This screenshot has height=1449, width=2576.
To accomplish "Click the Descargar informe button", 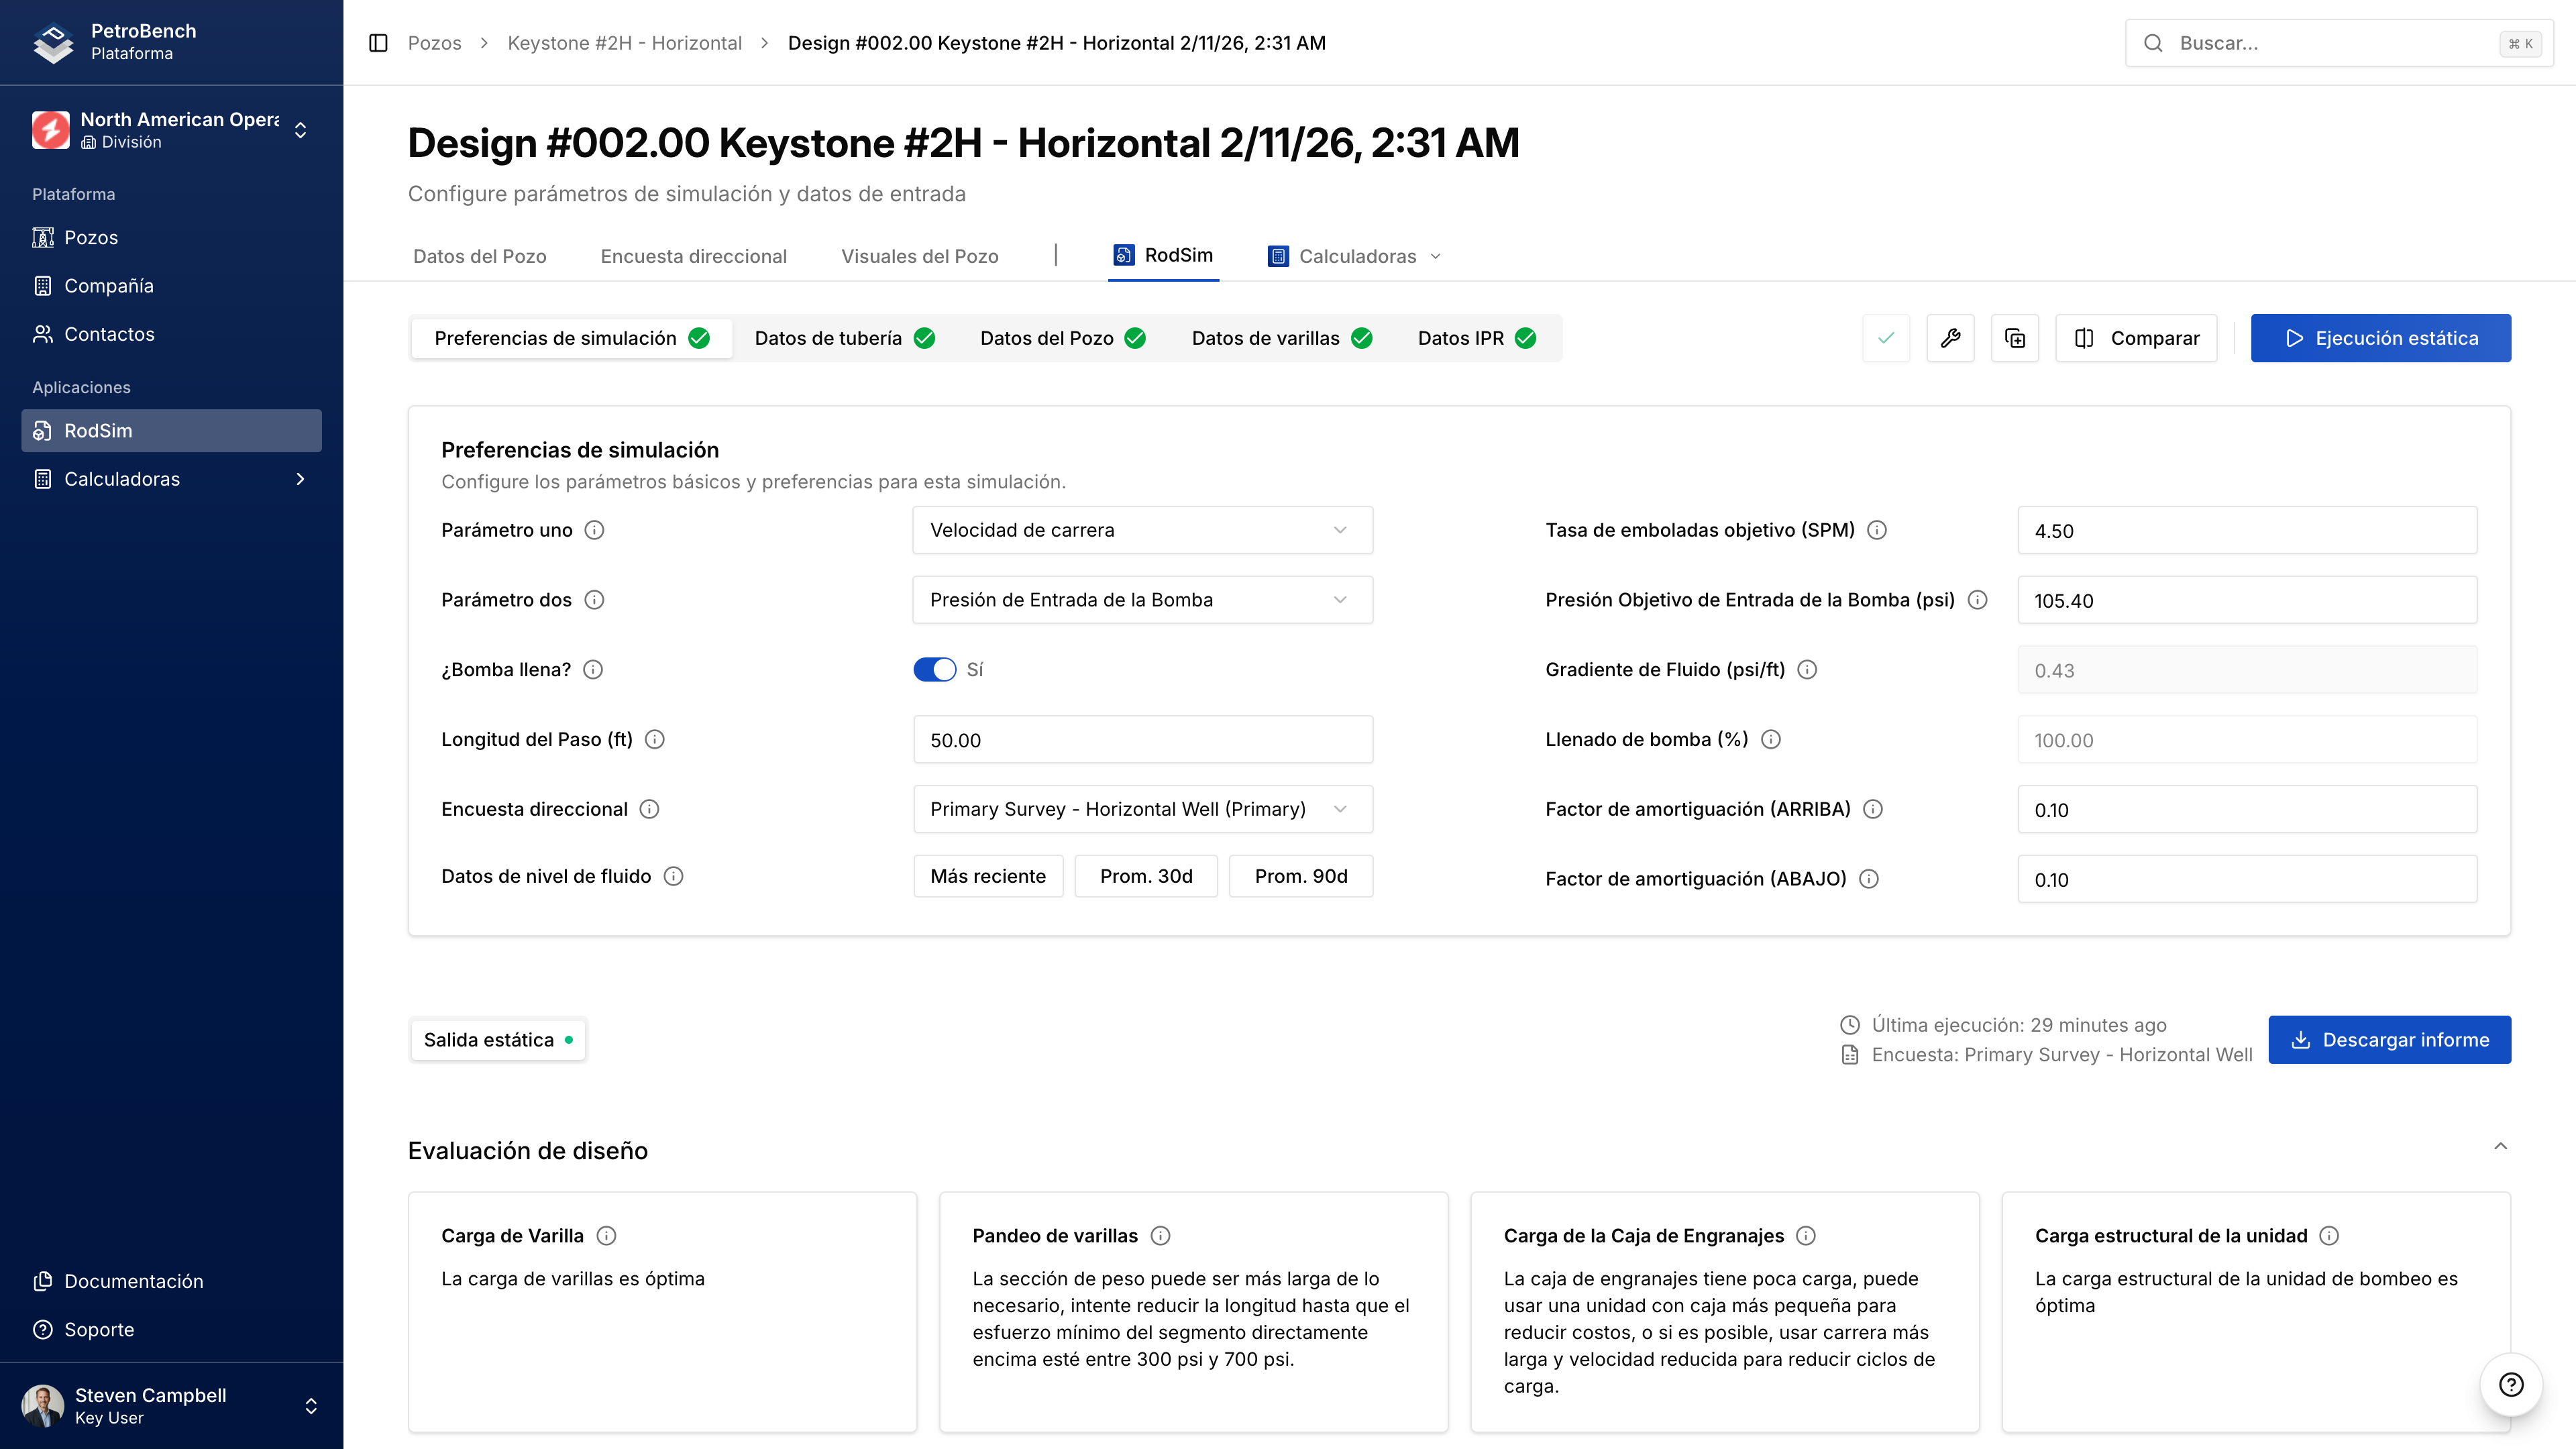I will (2389, 1039).
